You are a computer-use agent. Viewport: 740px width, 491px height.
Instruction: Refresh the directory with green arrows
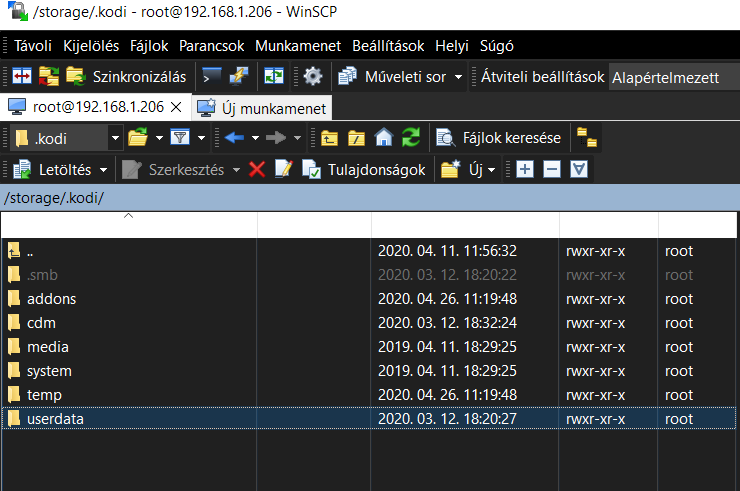coord(411,138)
